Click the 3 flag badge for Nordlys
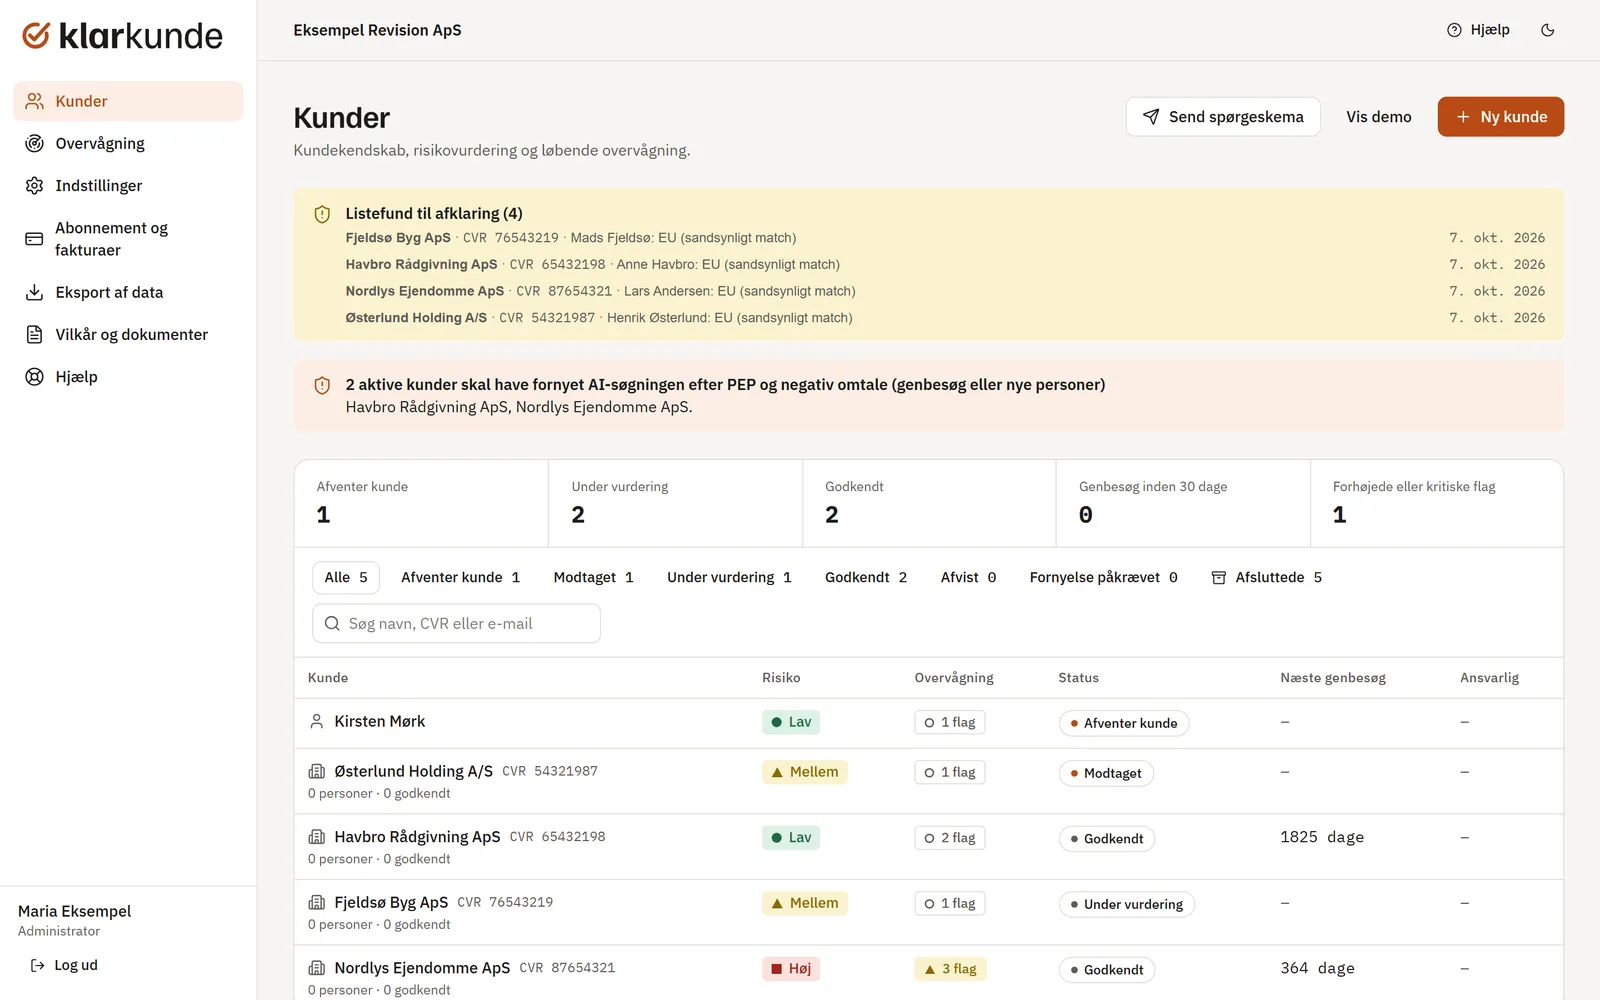The image size is (1600, 1000). [x=949, y=969]
